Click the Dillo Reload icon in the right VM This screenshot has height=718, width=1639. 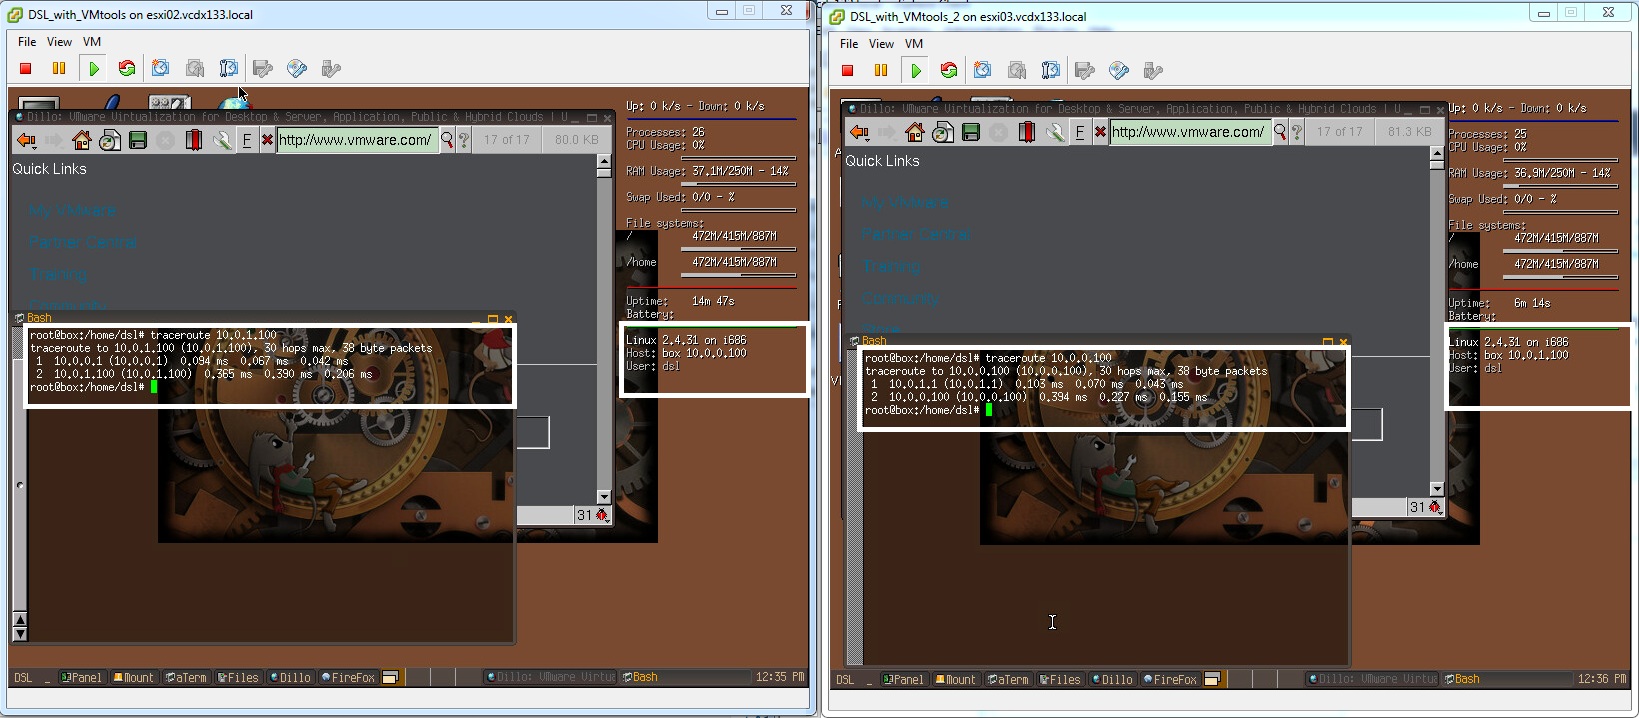click(942, 133)
